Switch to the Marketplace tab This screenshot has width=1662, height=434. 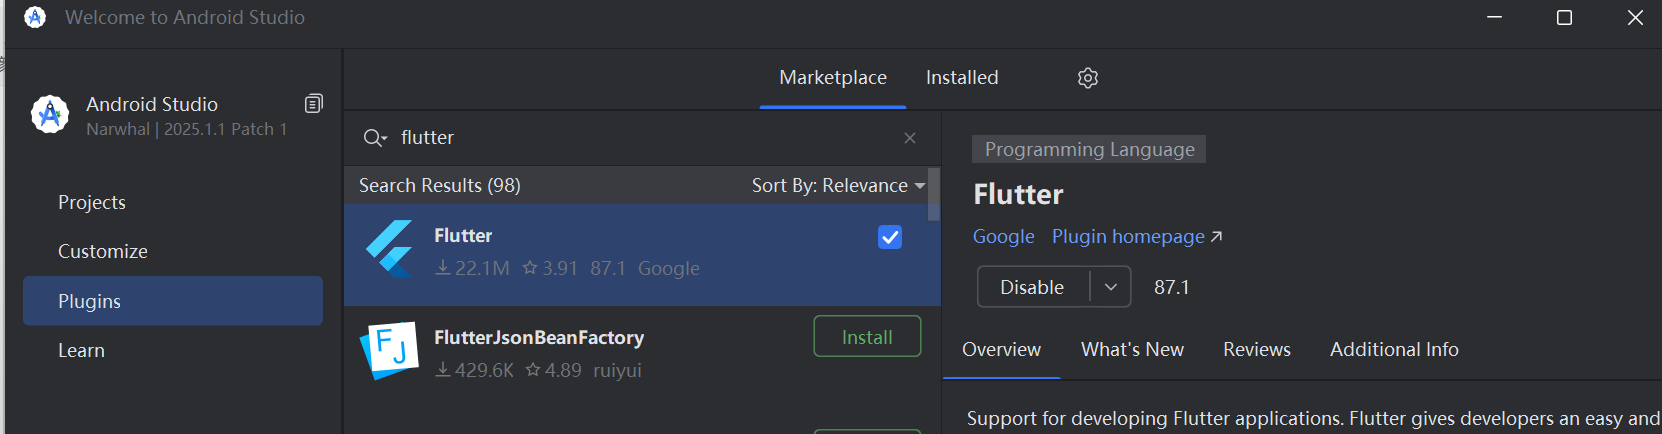click(833, 78)
